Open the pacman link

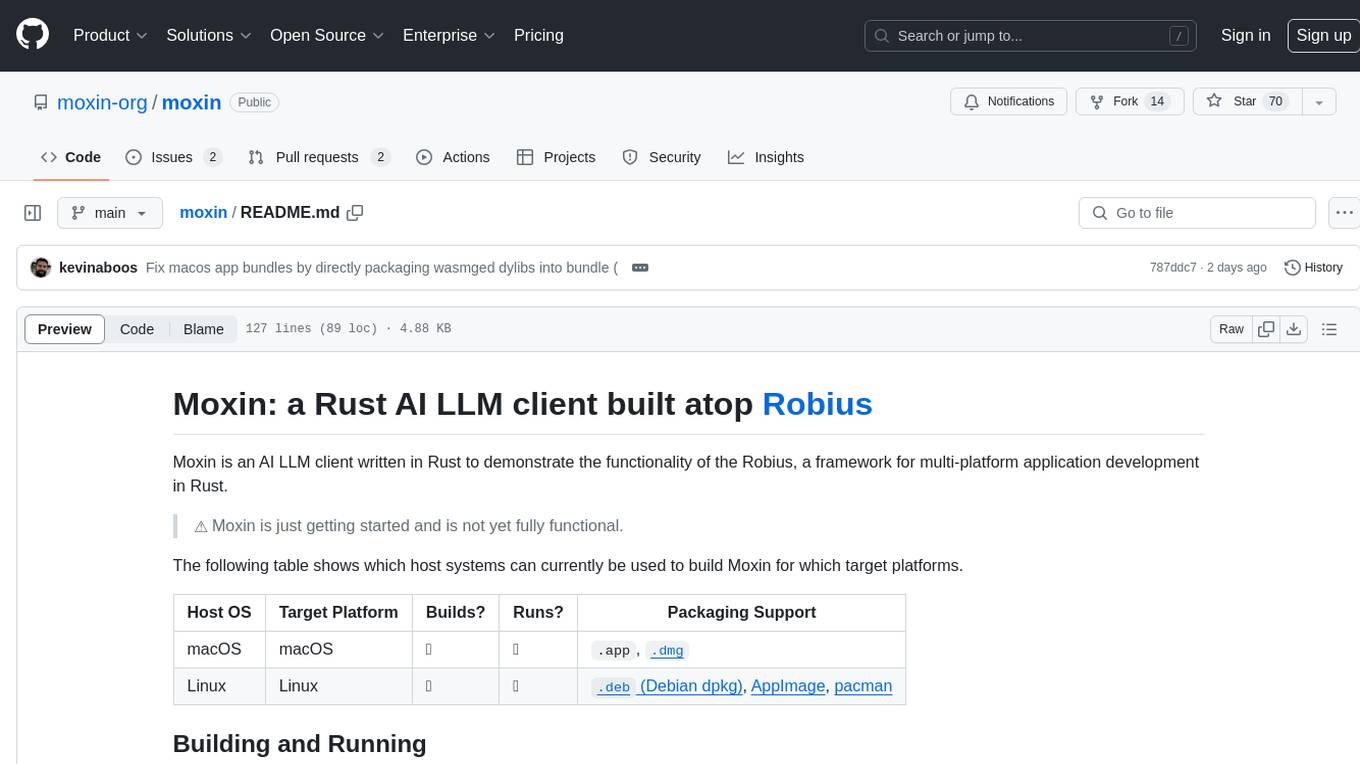point(863,686)
